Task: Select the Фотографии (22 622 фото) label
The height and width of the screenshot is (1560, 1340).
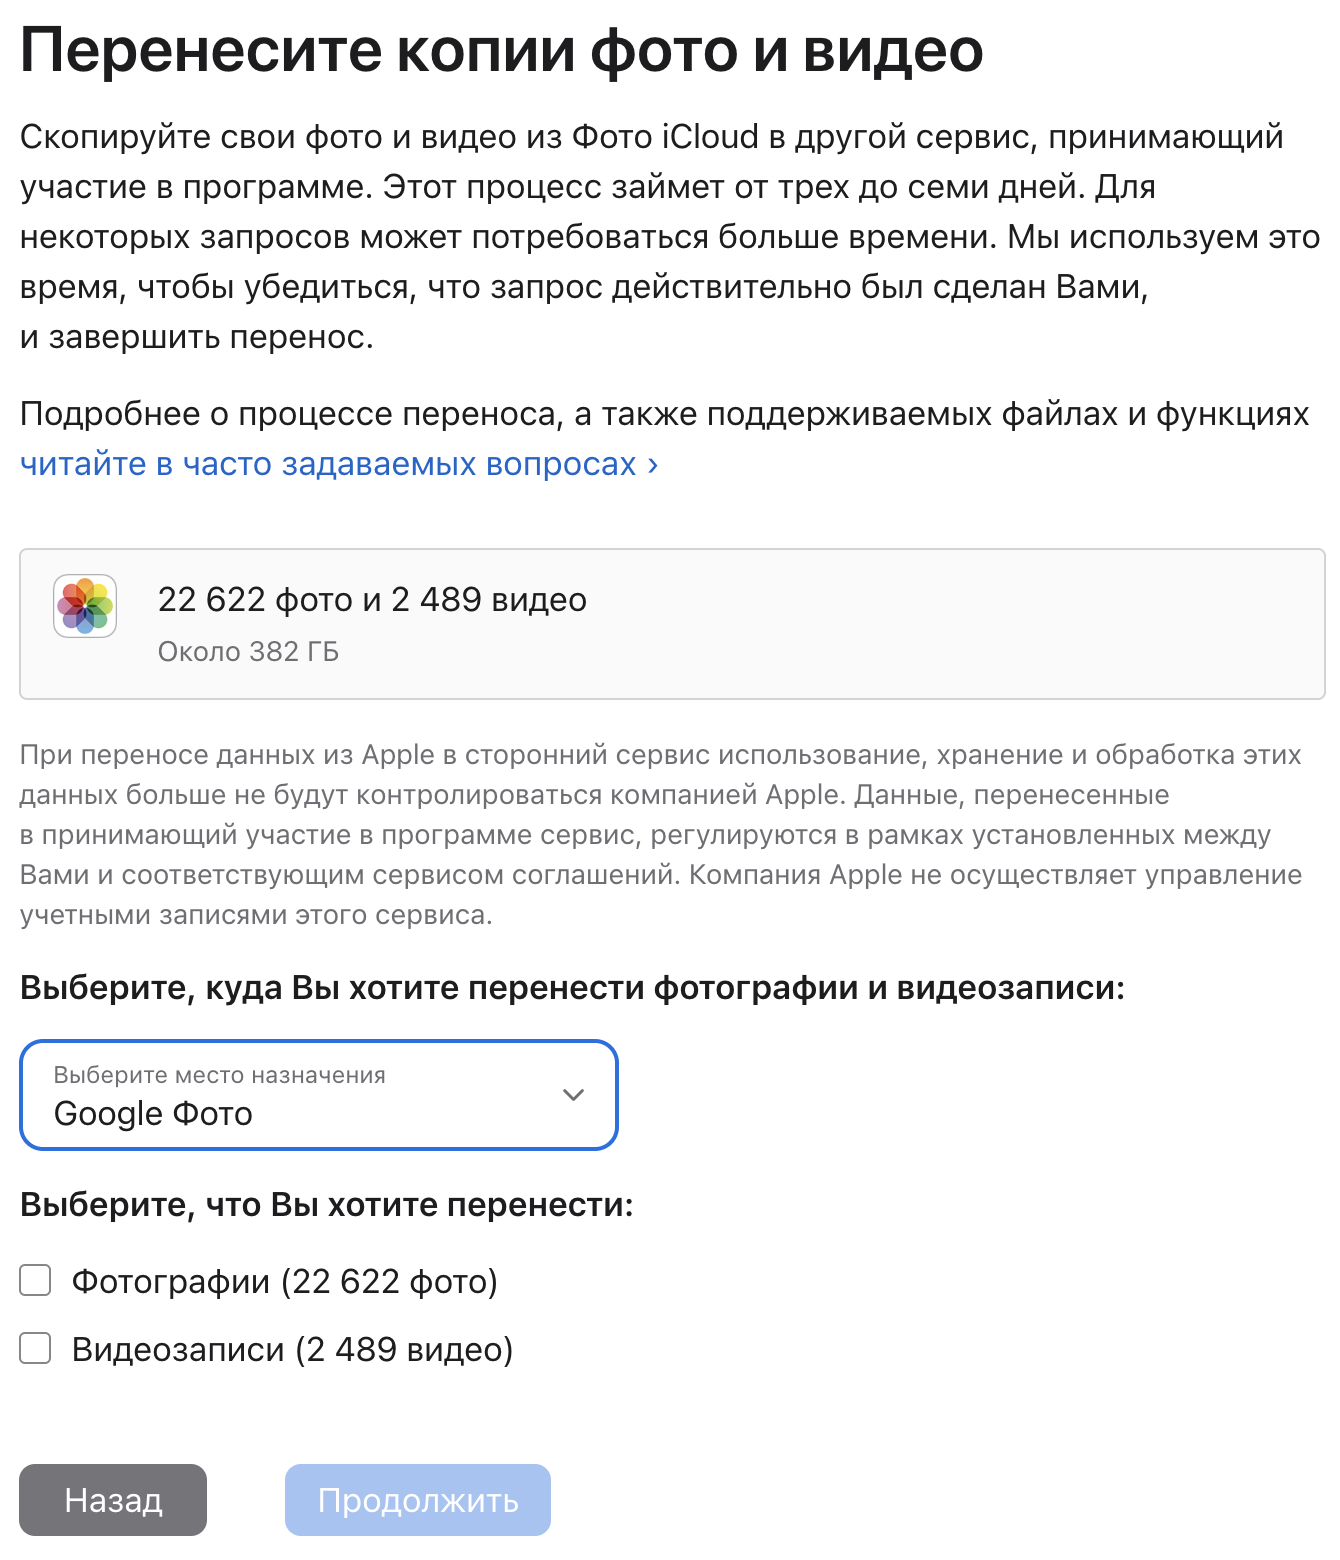Action: pos(285,1281)
